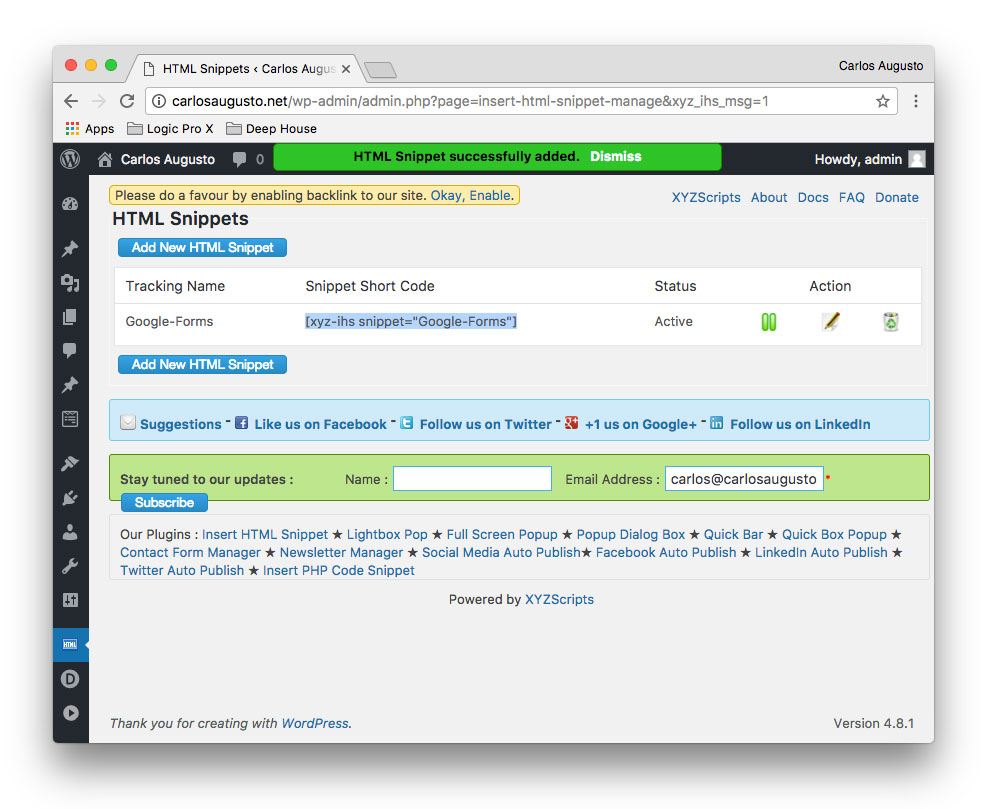993x809 pixels.
Task: Focus the Email Address field
Action: tap(744, 478)
